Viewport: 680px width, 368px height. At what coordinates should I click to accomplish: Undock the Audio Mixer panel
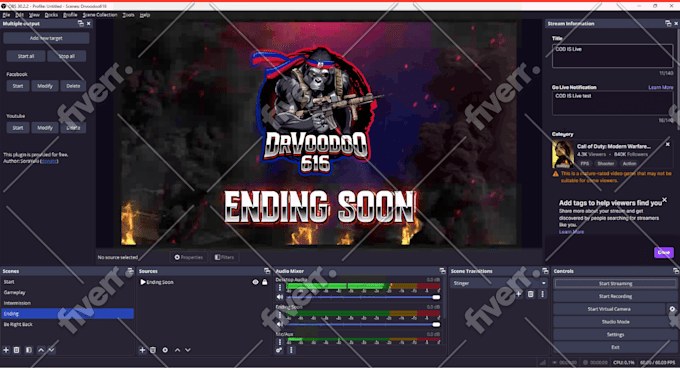pyautogui.click(x=442, y=271)
